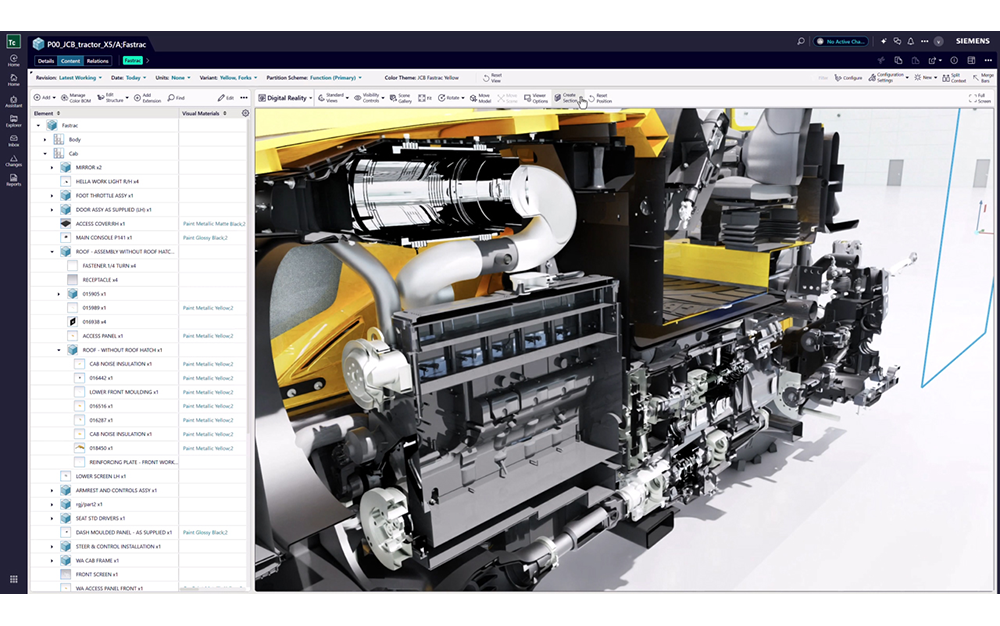Open the overflow menu in structure toolbar
1000x626 pixels.
tap(244, 98)
